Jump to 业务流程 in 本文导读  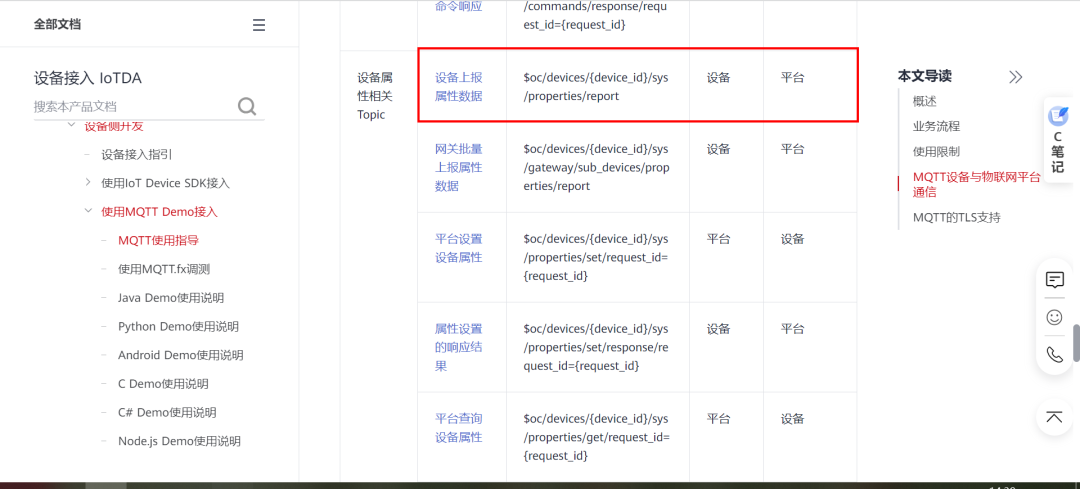[936, 126]
